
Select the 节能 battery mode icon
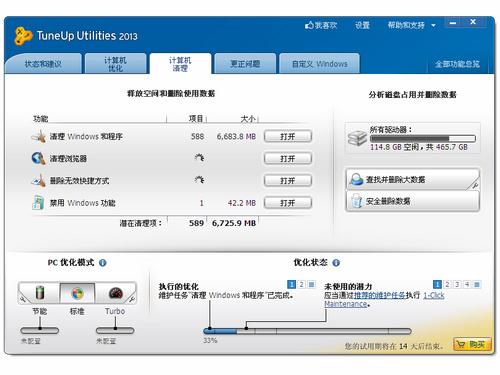[x=40, y=293]
